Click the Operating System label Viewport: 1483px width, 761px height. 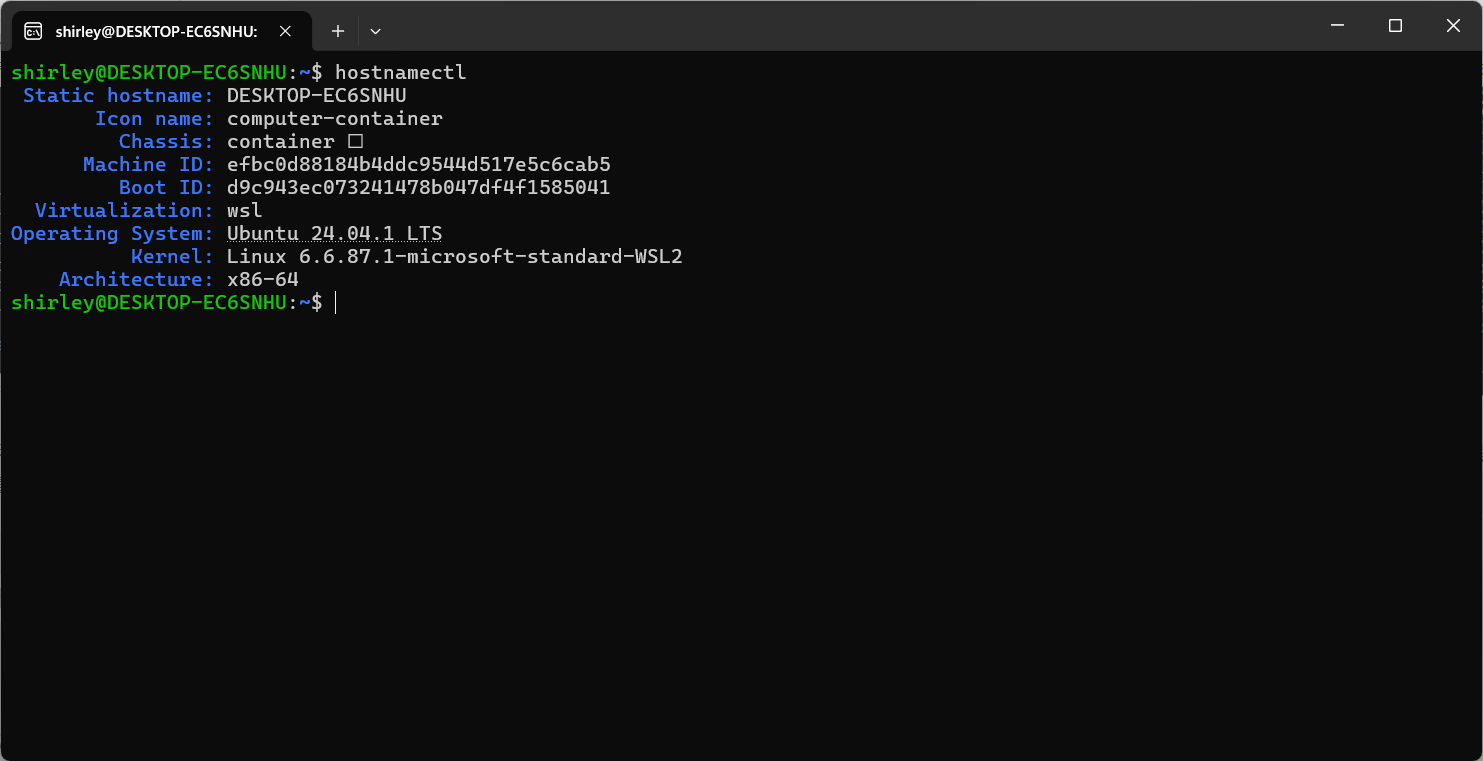pos(110,233)
